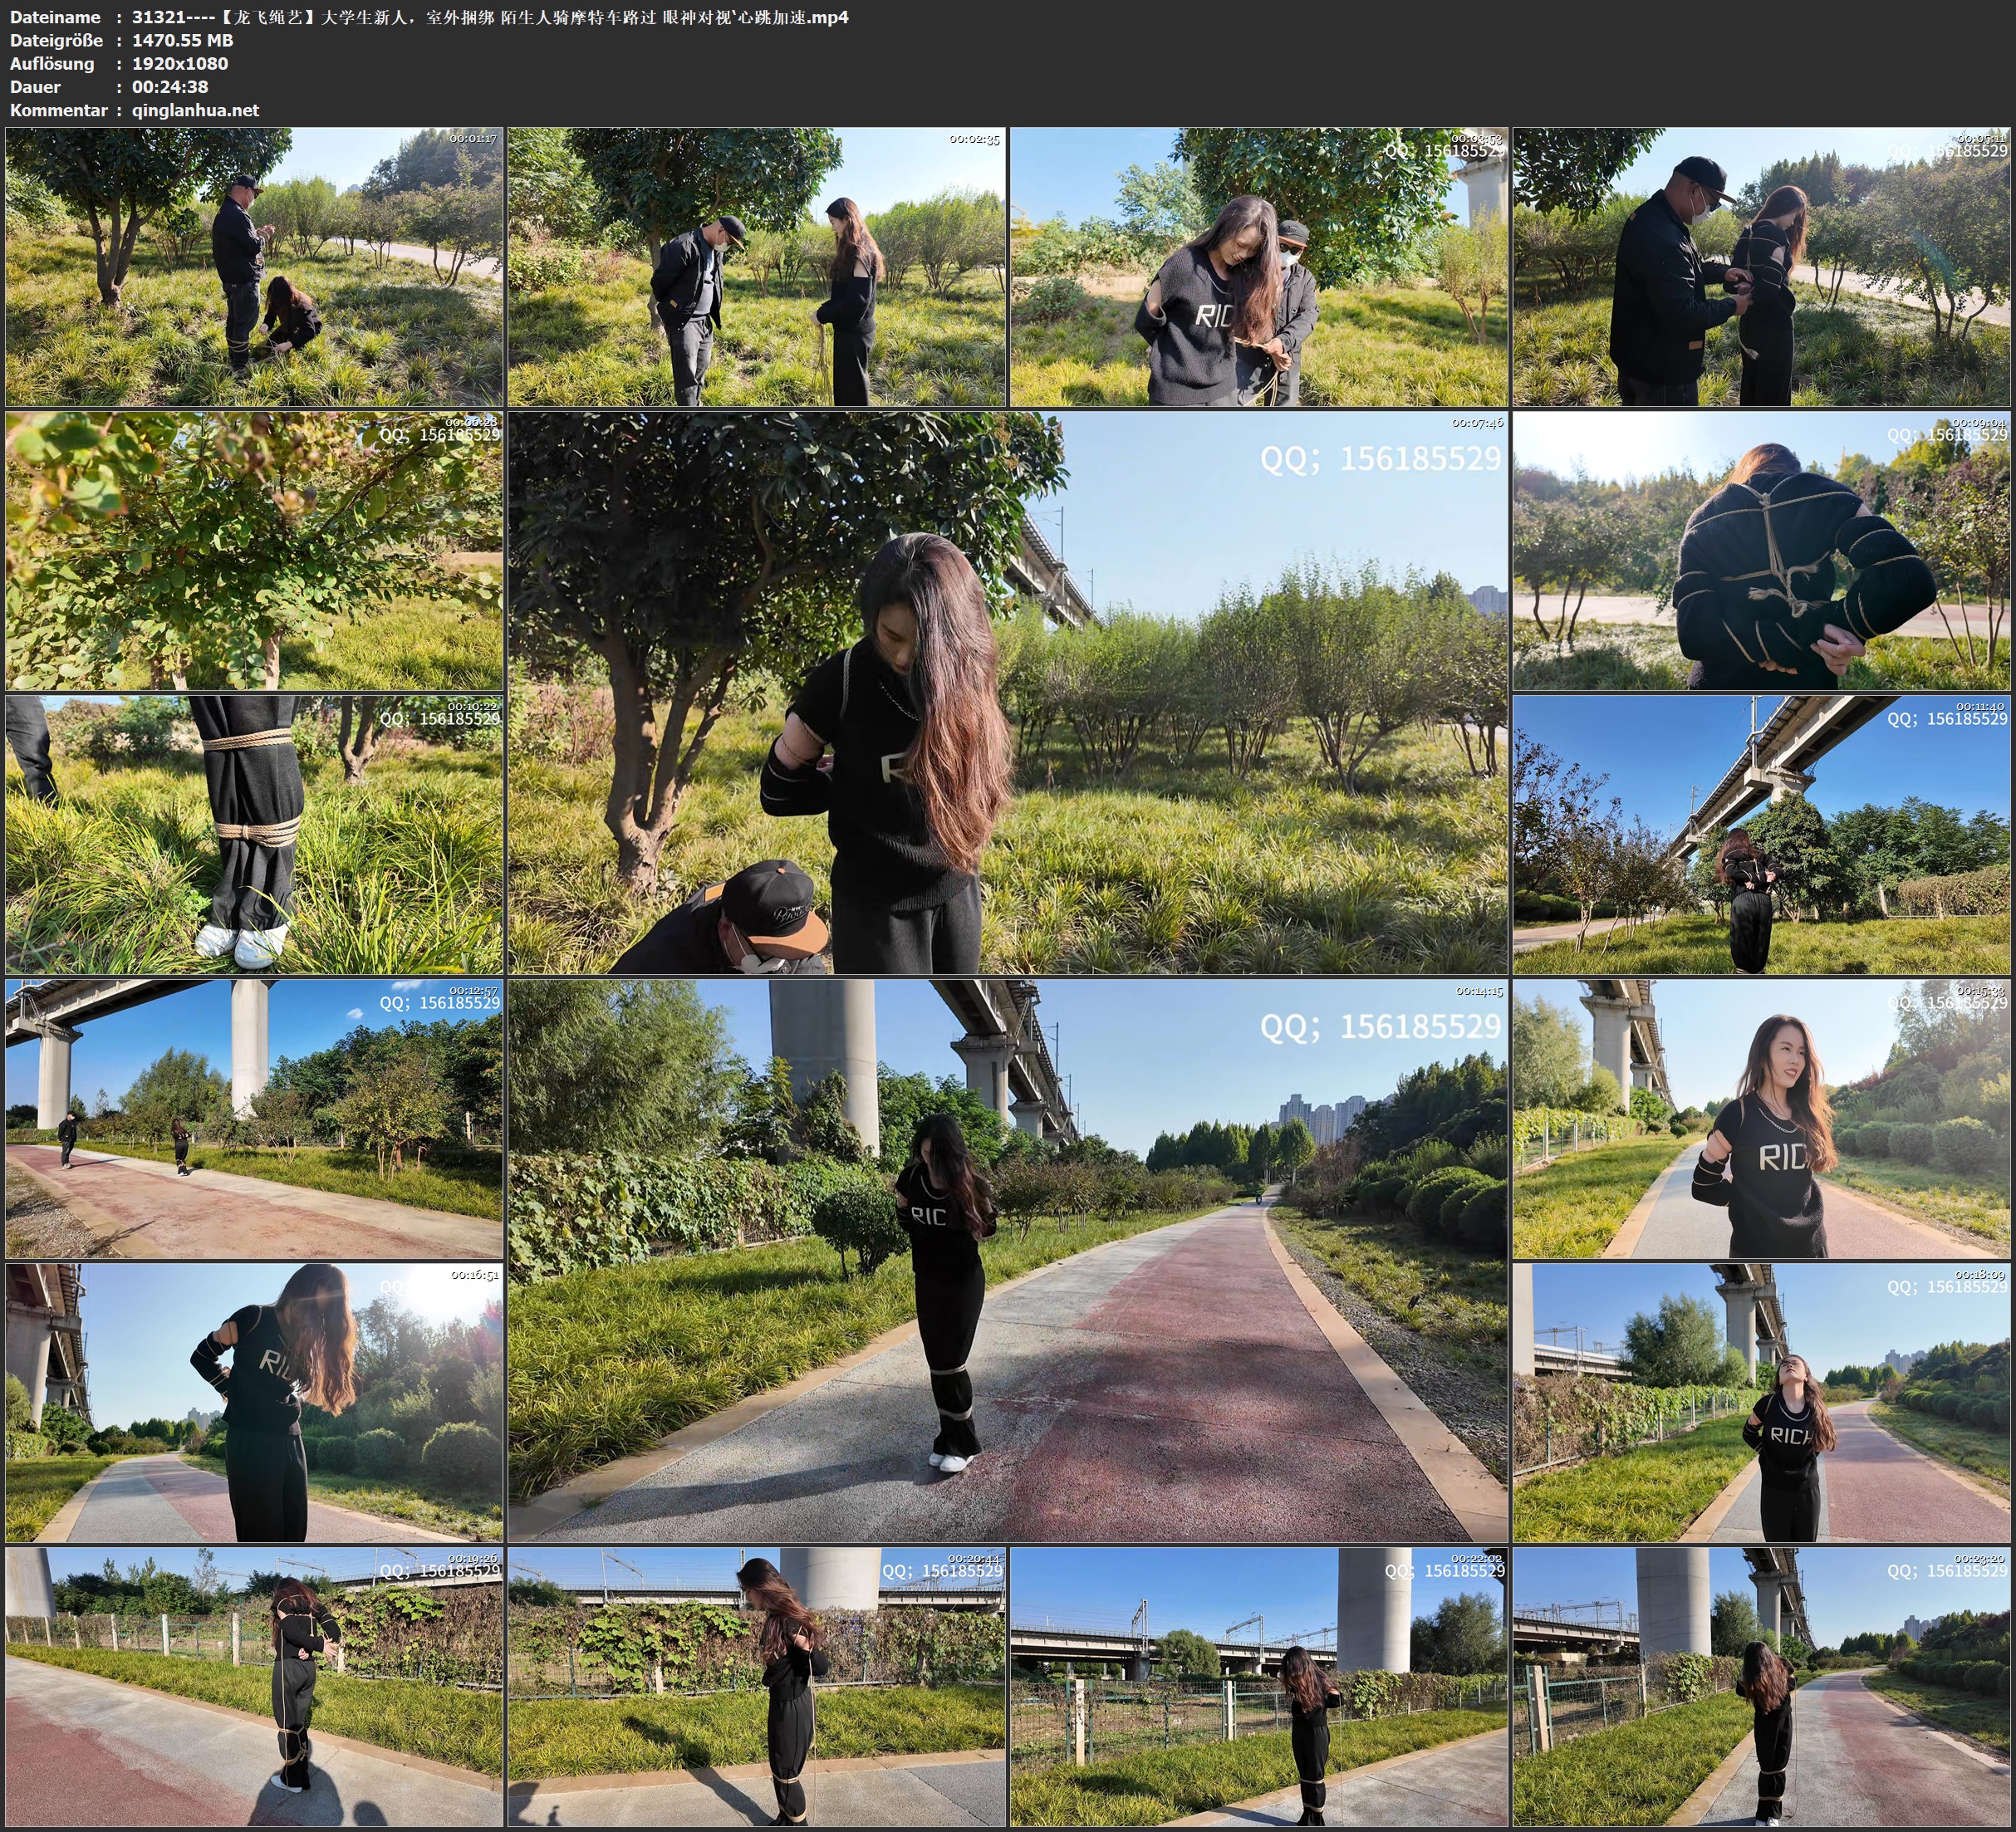Open the large thumbnail timestamped 00:07:46
This screenshot has height=1832, width=2016.
[x=1008, y=693]
